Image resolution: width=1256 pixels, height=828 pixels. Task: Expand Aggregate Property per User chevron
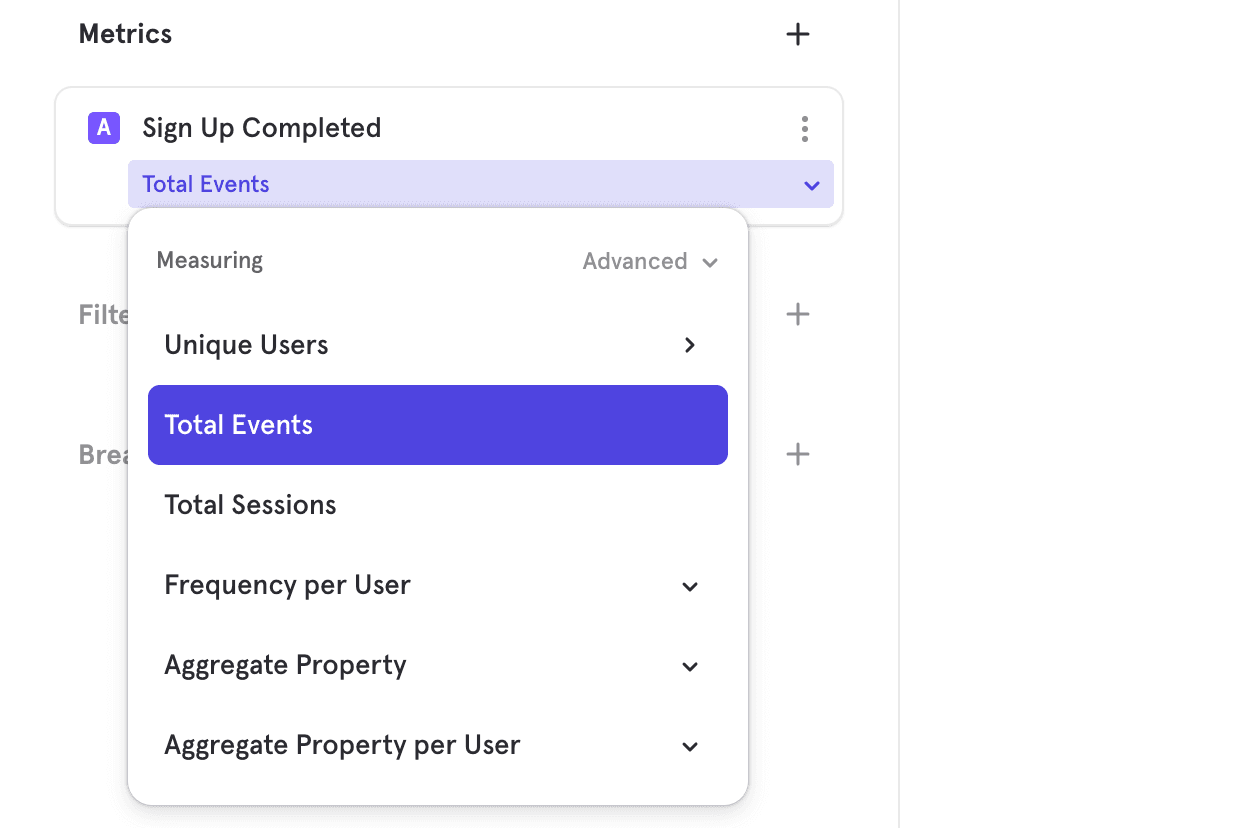(x=689, y=746)
